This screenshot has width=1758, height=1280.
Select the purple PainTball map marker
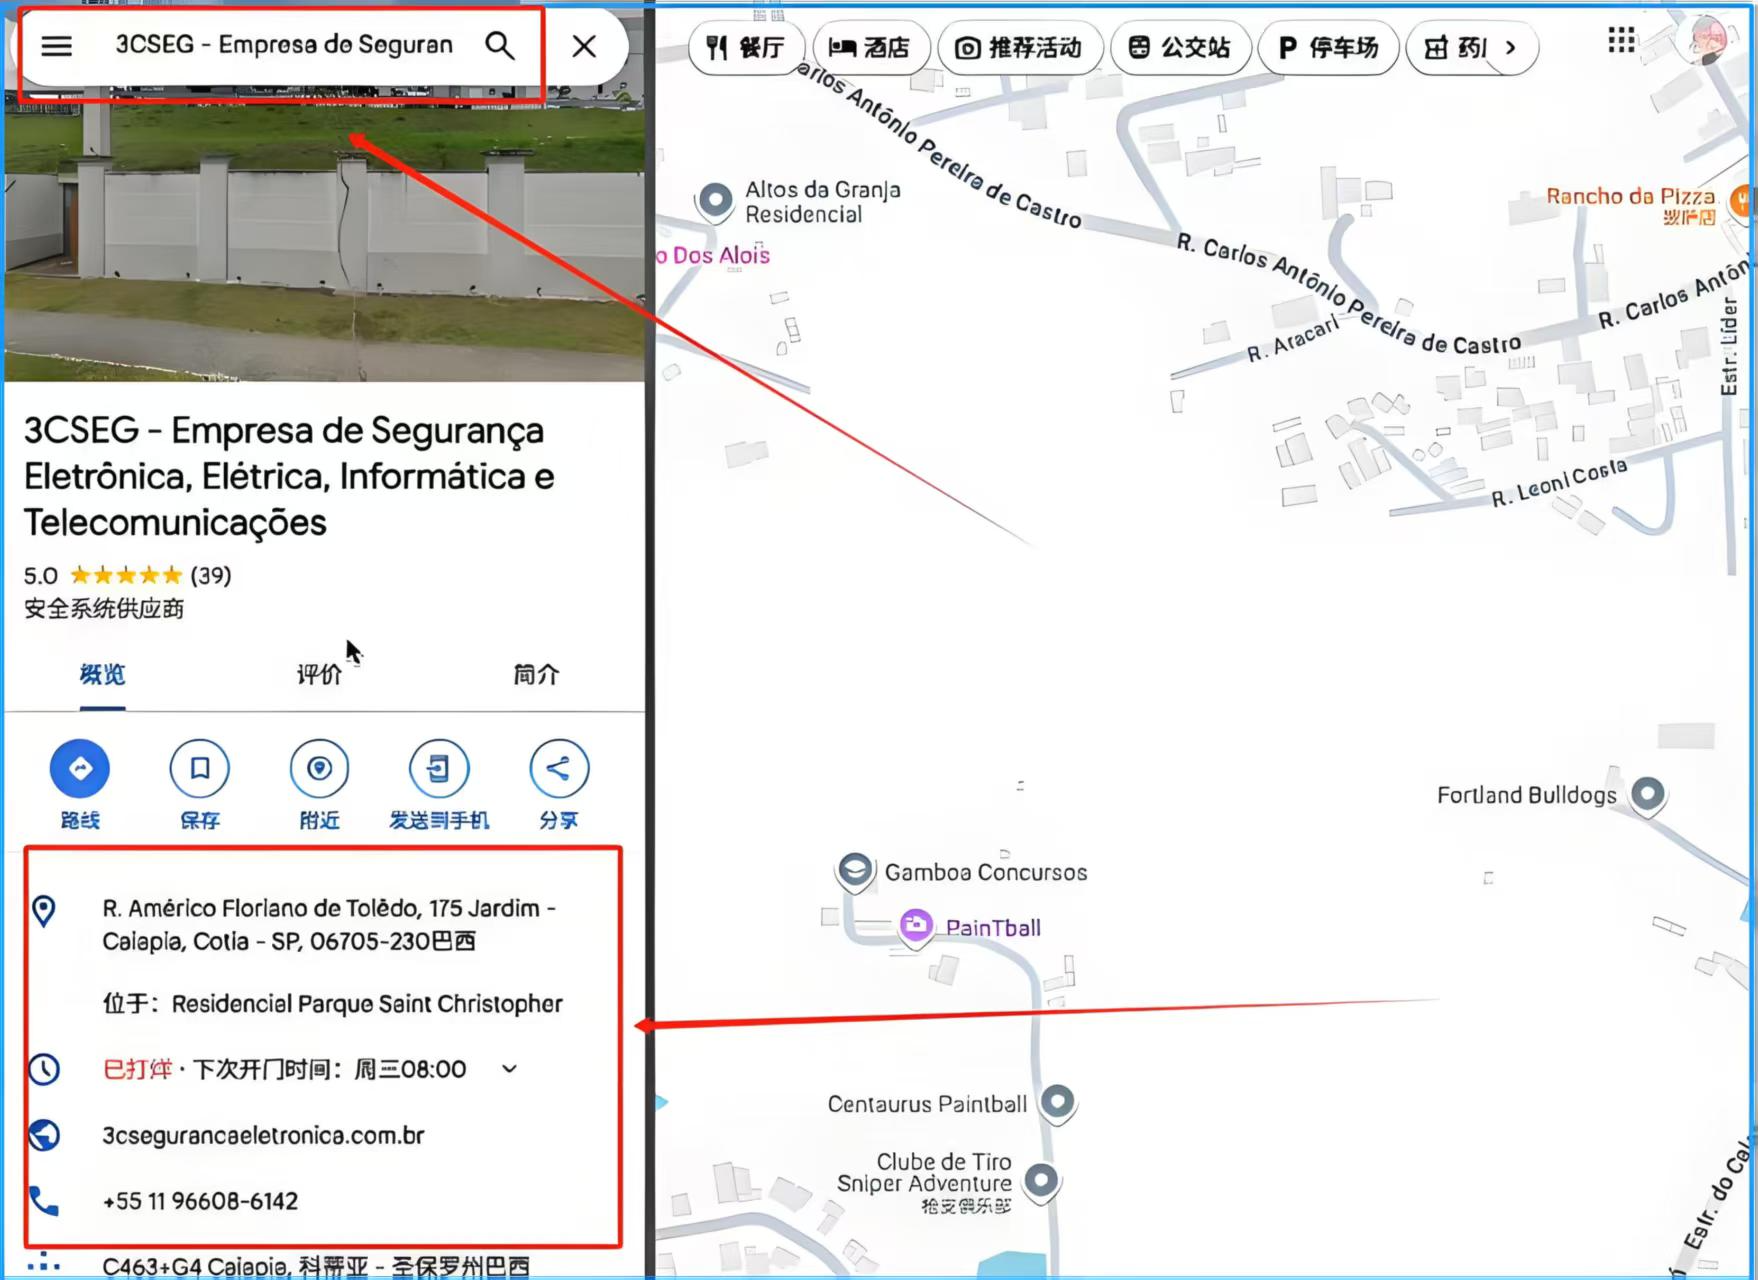[916, 927]
